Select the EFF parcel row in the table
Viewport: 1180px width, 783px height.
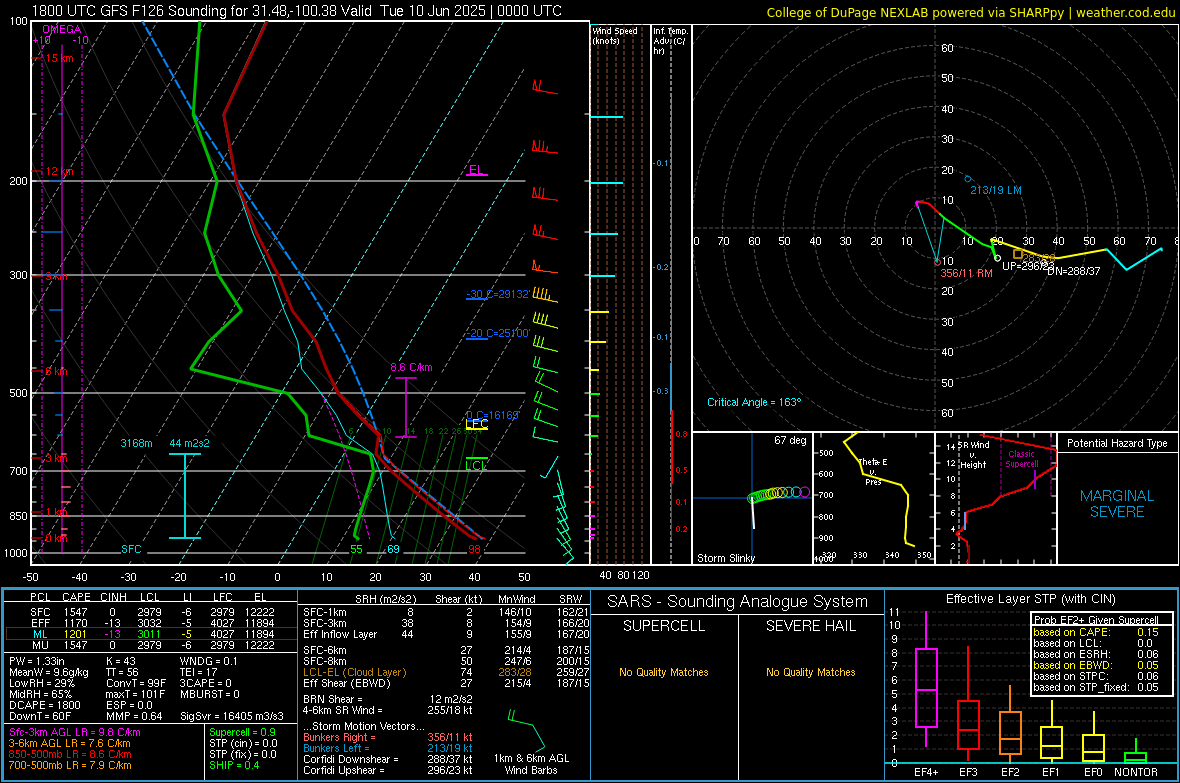[x=151, y=623]
